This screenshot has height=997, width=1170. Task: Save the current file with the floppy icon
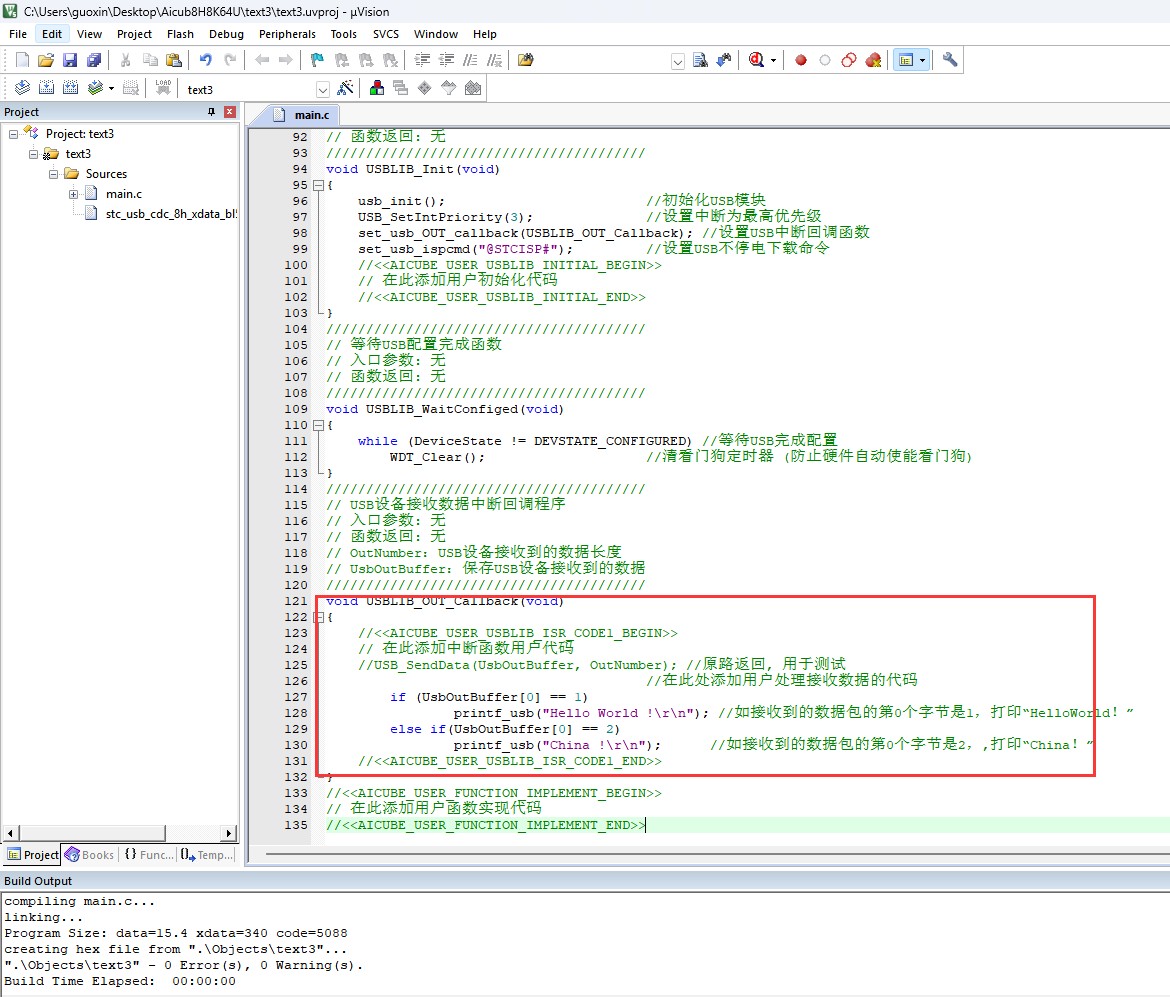(70, 60)
